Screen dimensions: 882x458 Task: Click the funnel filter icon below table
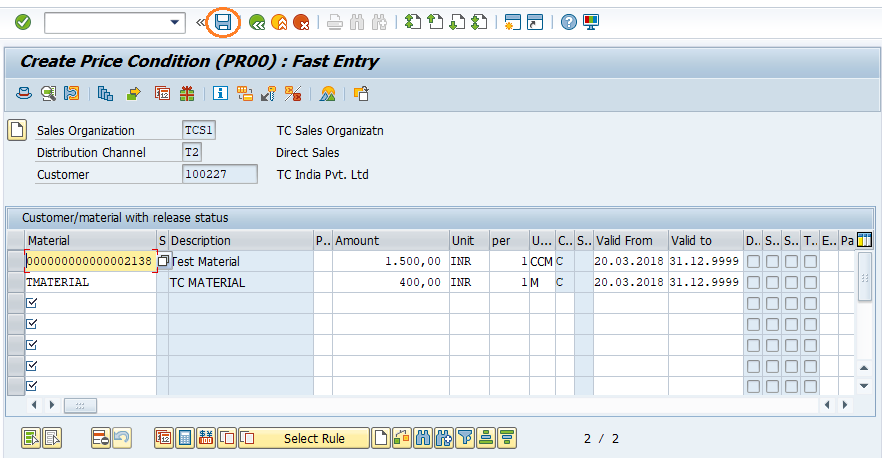click(x=465, y=437)
